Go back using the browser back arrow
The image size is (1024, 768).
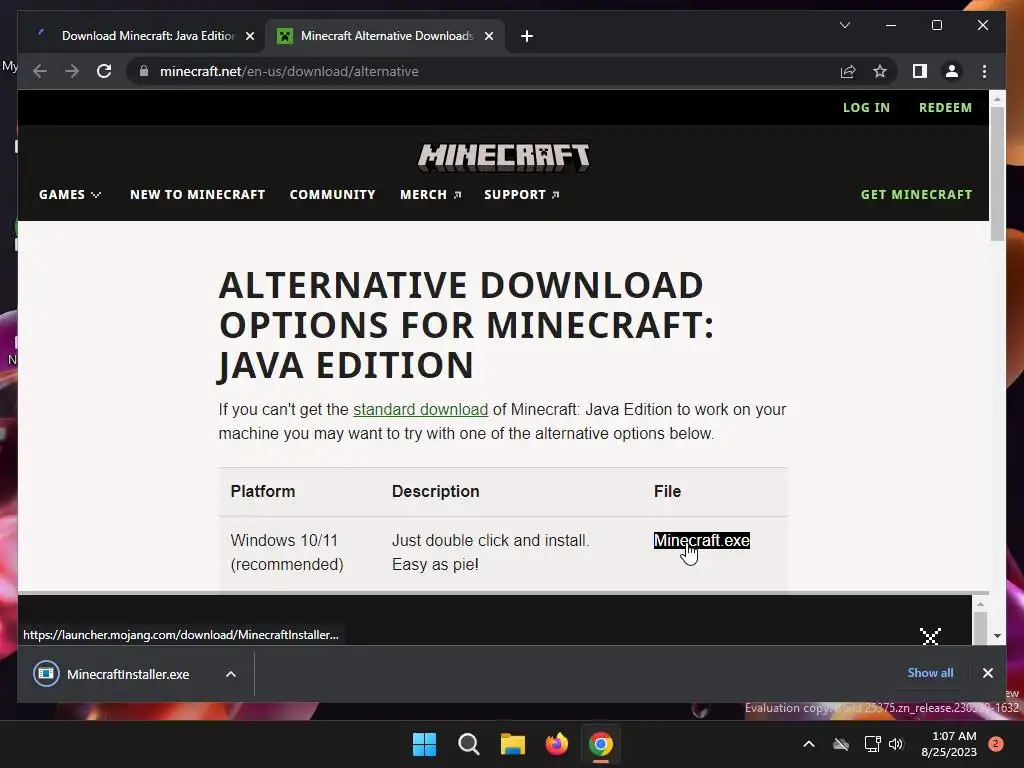point(40,71)
